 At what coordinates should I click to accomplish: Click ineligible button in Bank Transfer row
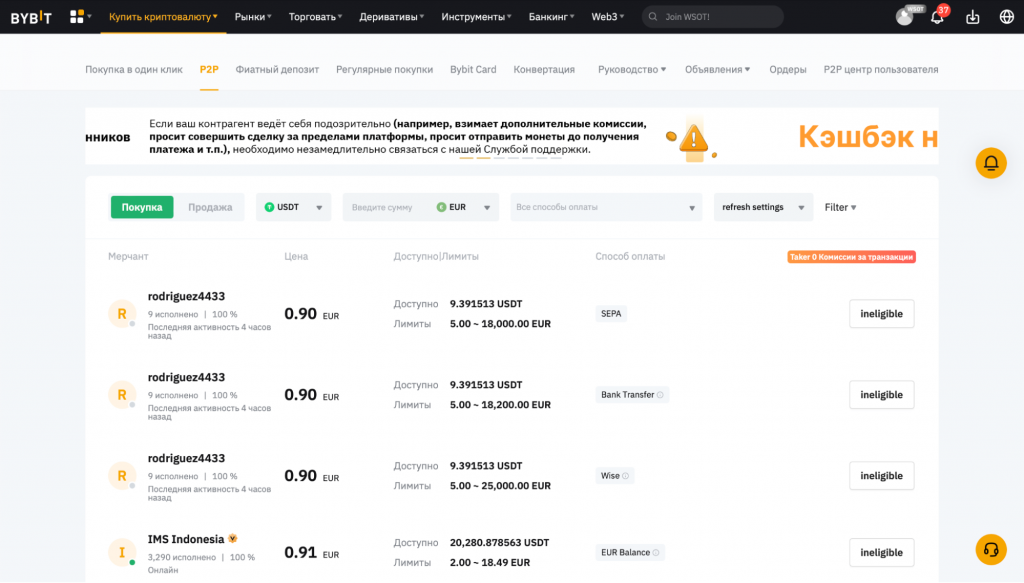pos(882,394)
